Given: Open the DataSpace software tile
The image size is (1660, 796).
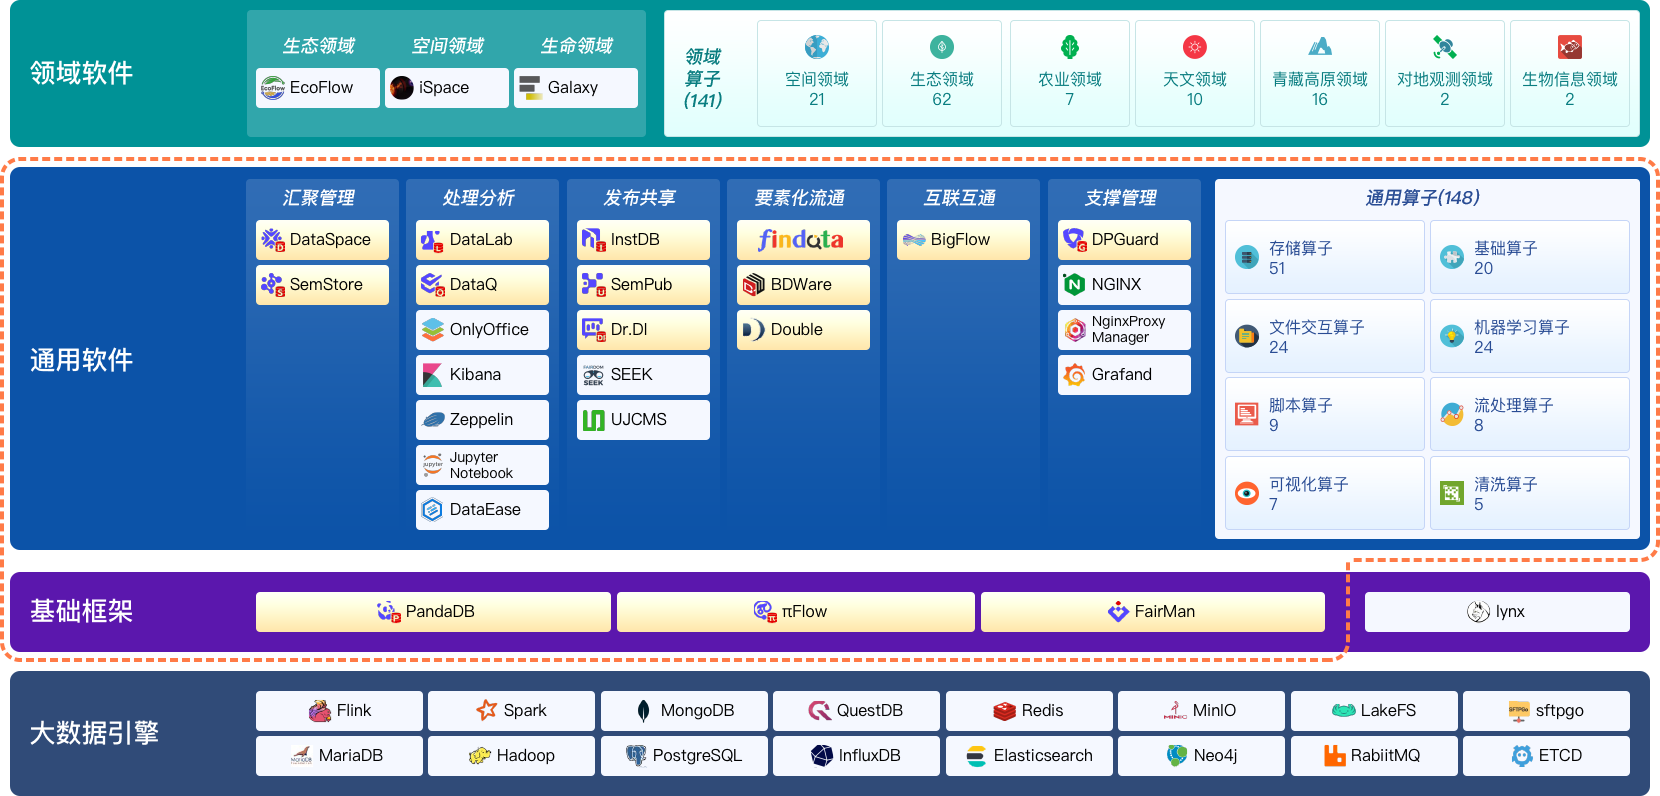Looking at the screenshot, I should pos(322,240).
